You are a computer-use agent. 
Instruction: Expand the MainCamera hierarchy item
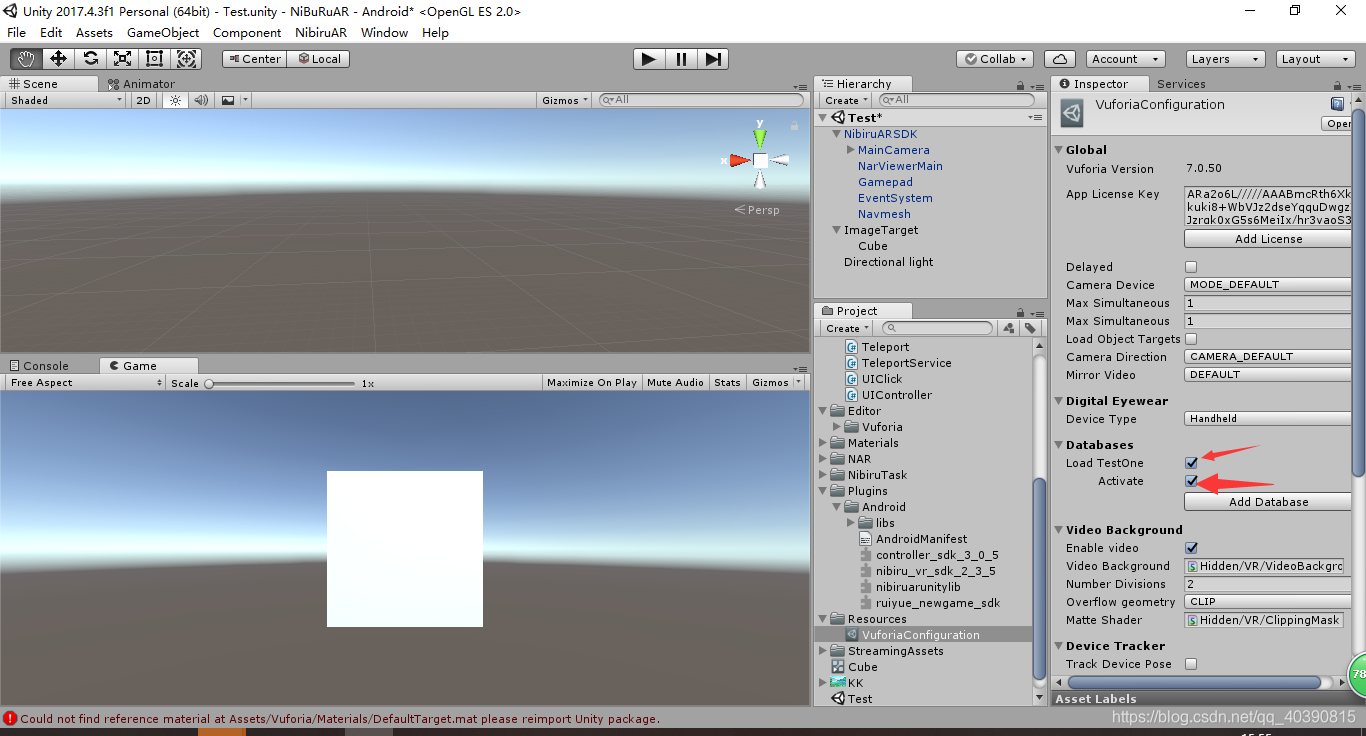[850, 150]
